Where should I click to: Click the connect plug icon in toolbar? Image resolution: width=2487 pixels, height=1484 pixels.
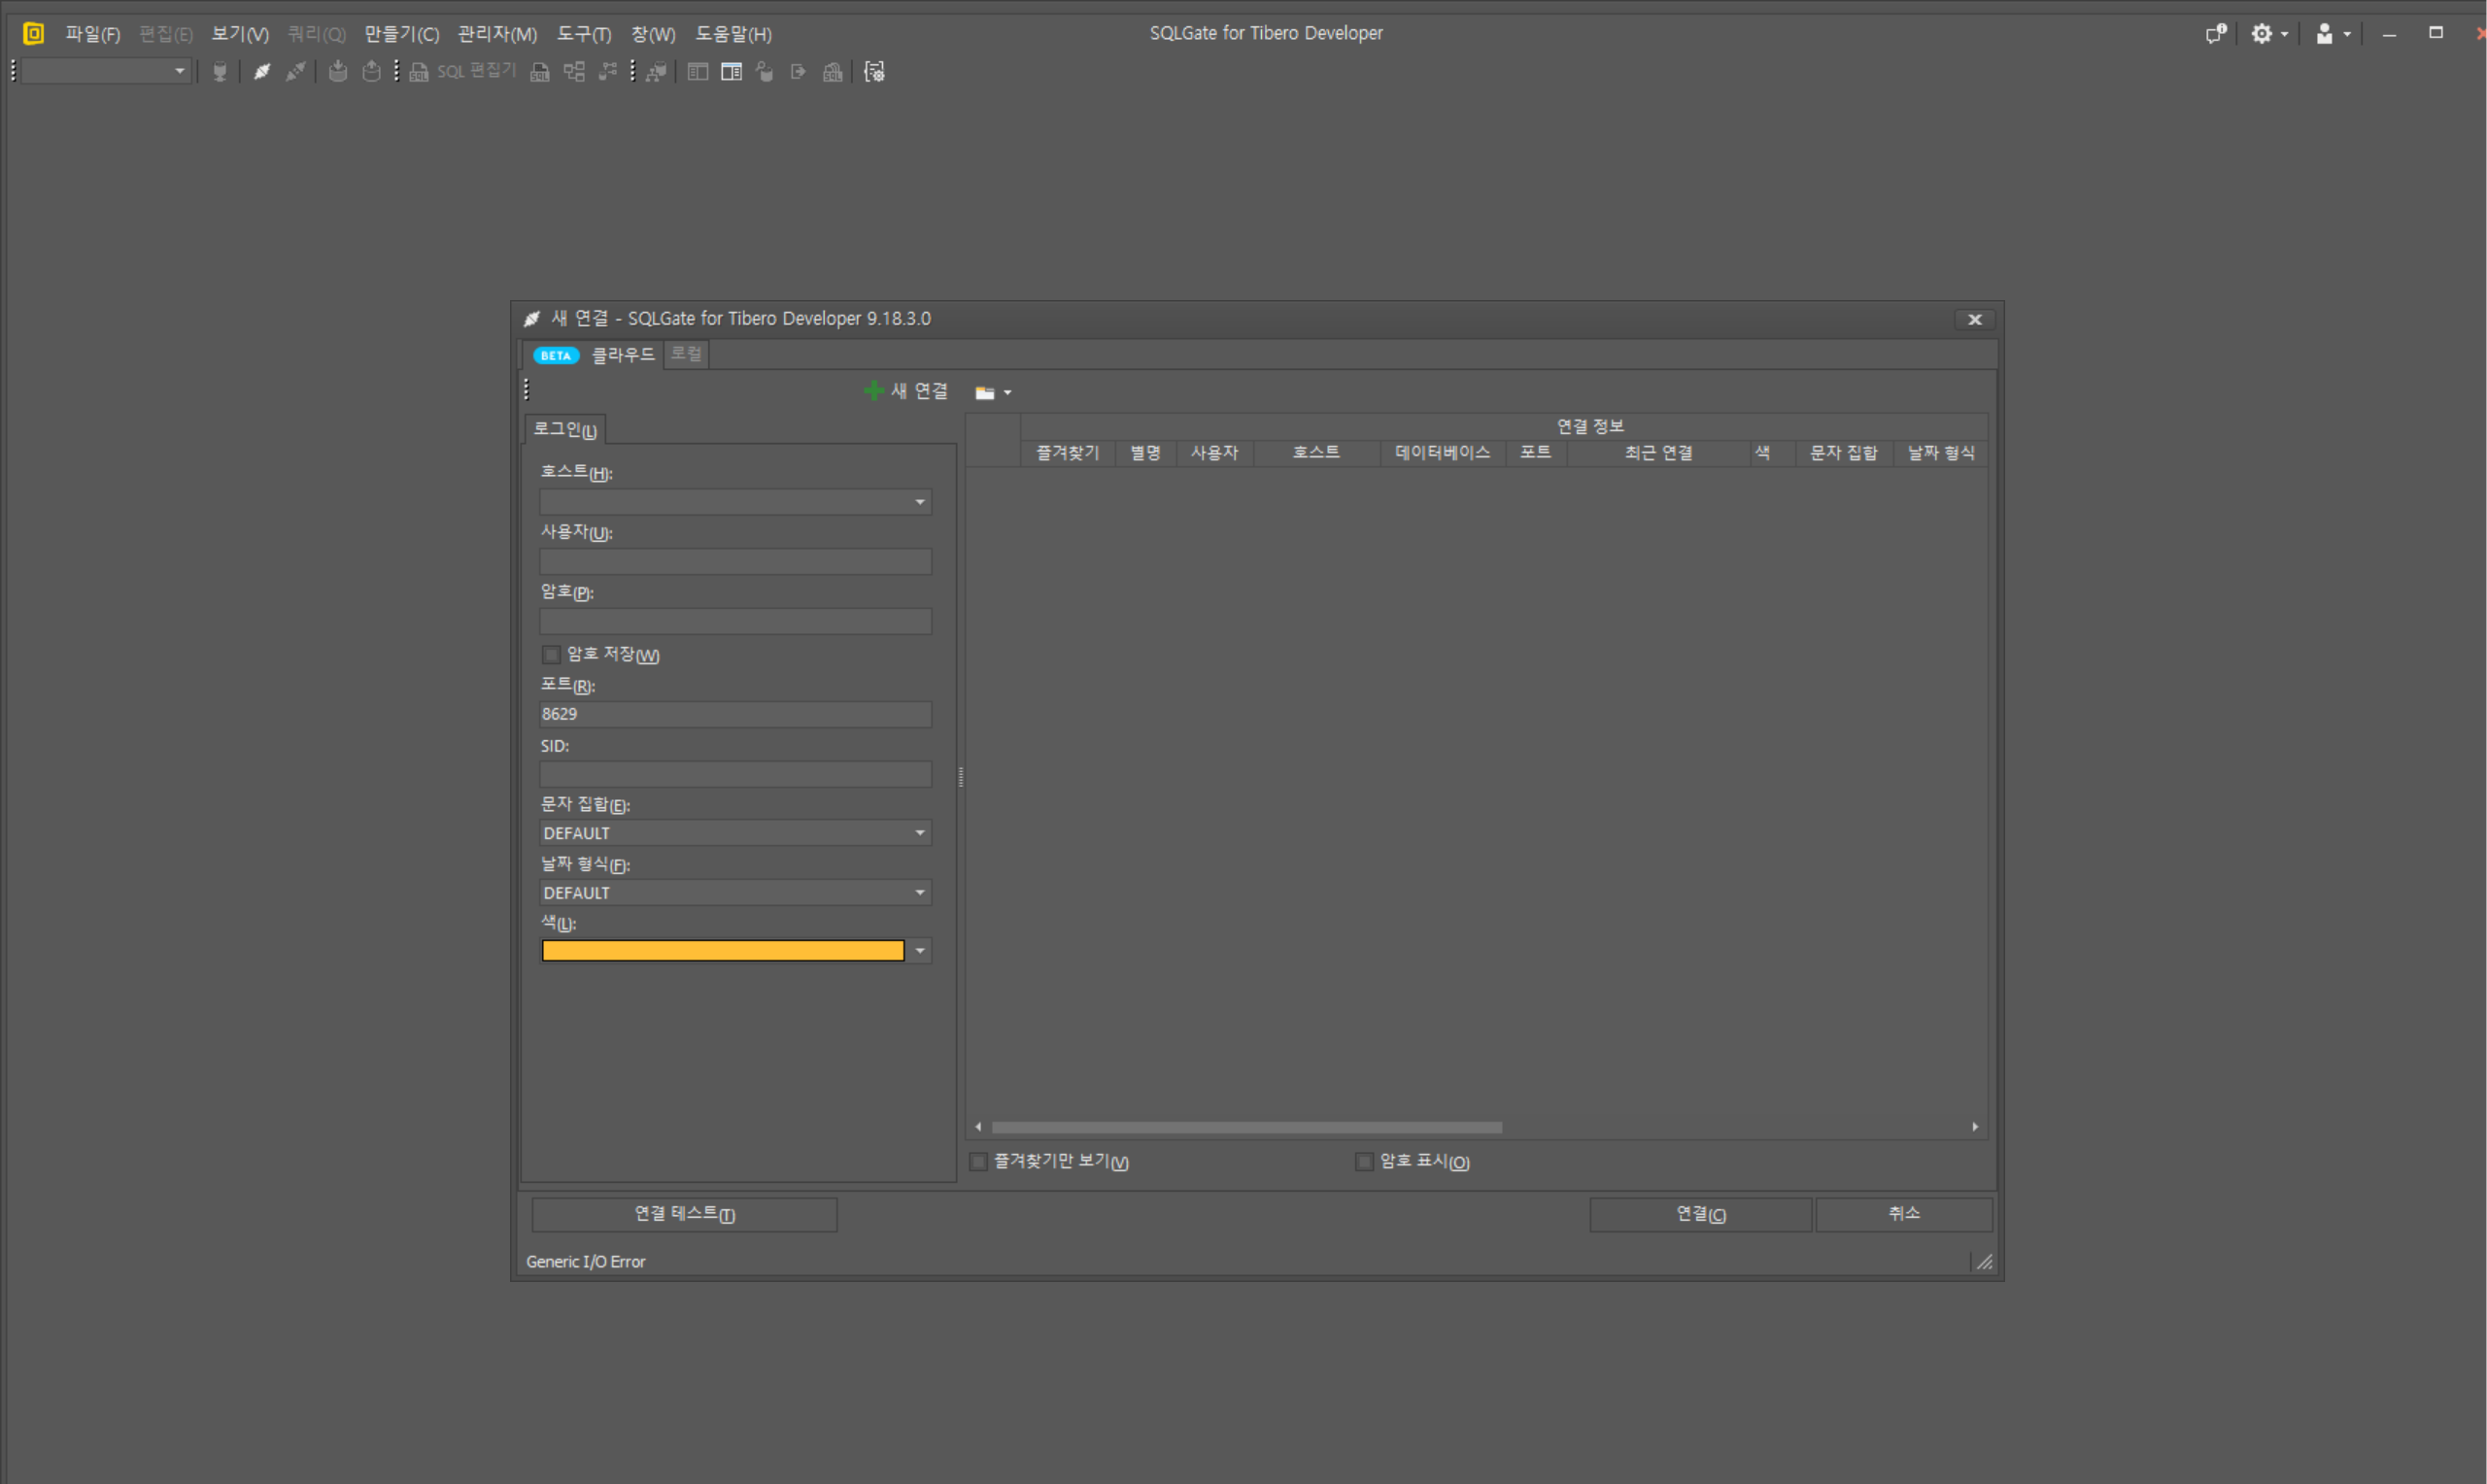point(262,71)
